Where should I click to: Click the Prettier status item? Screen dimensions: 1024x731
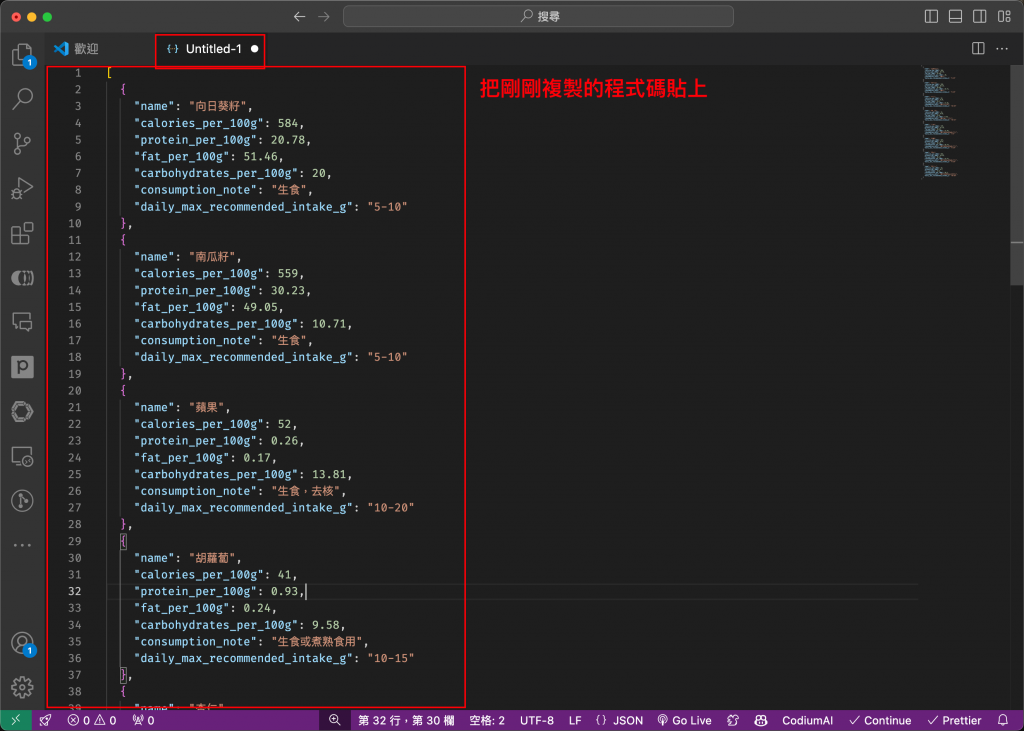click(954, 720)
